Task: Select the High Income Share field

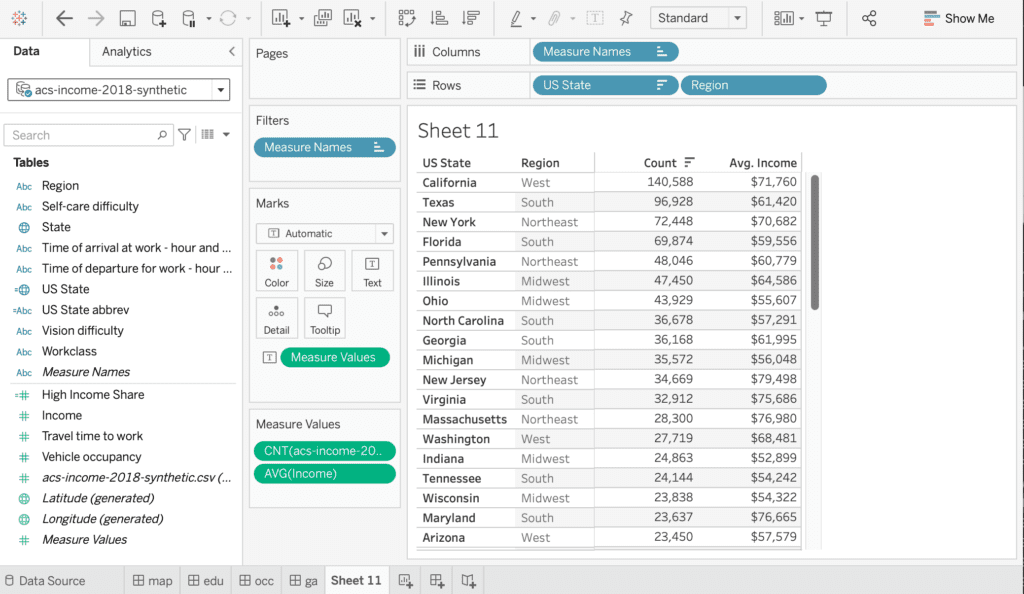Action: click(93, 394)
